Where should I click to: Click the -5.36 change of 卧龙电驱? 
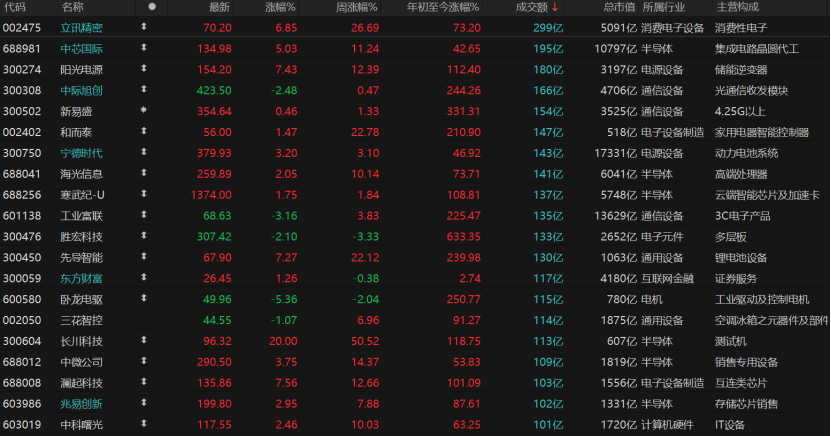tap(284, 299)
